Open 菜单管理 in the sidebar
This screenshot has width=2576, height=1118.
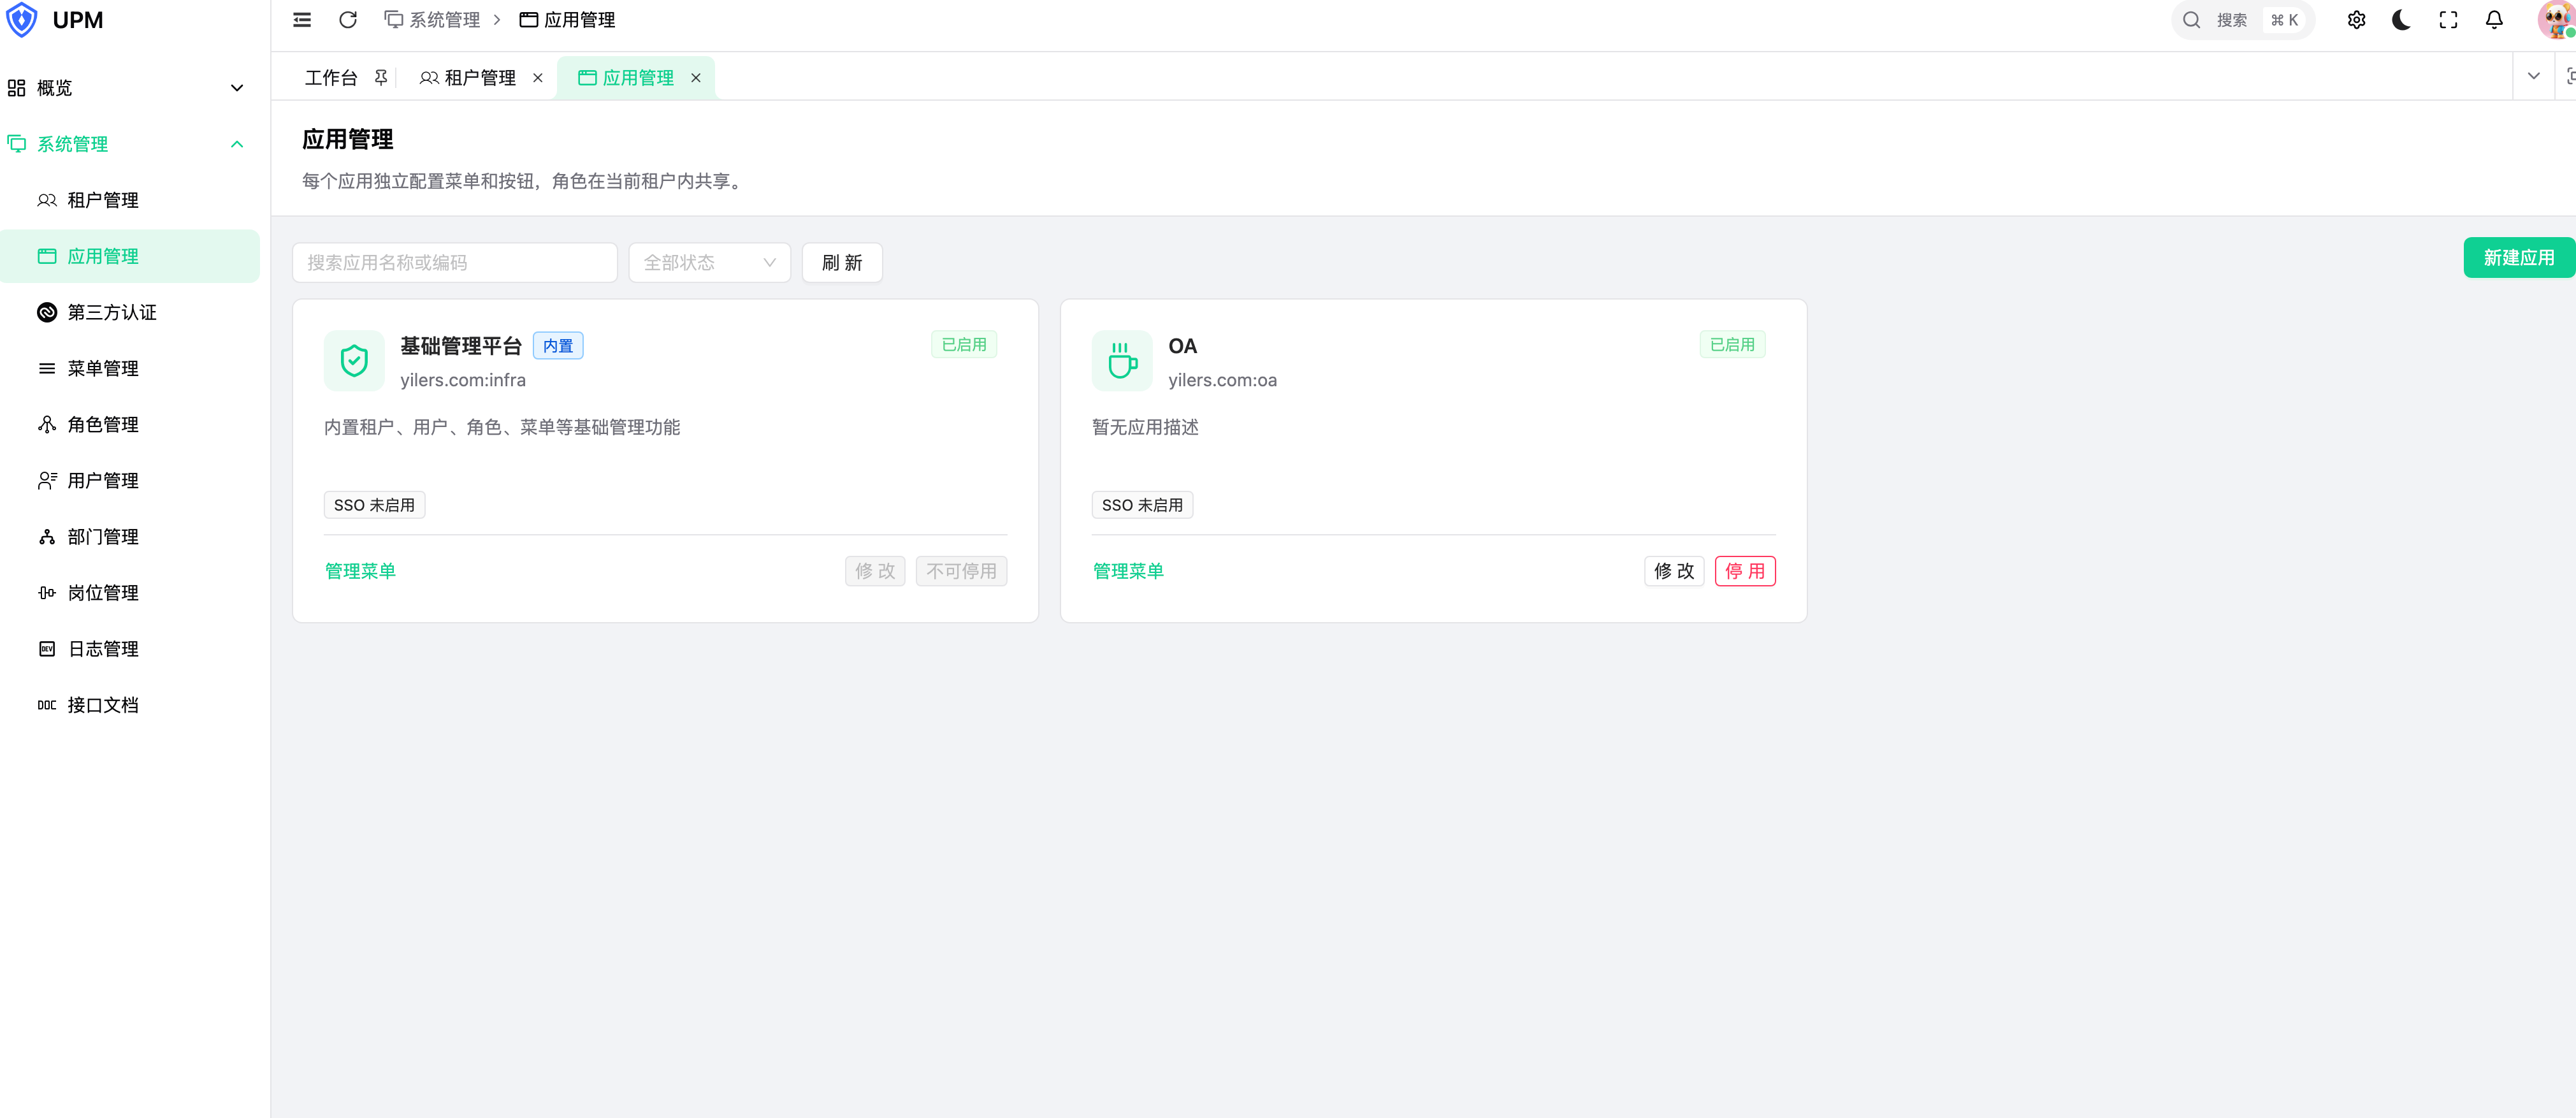point(130,368)
